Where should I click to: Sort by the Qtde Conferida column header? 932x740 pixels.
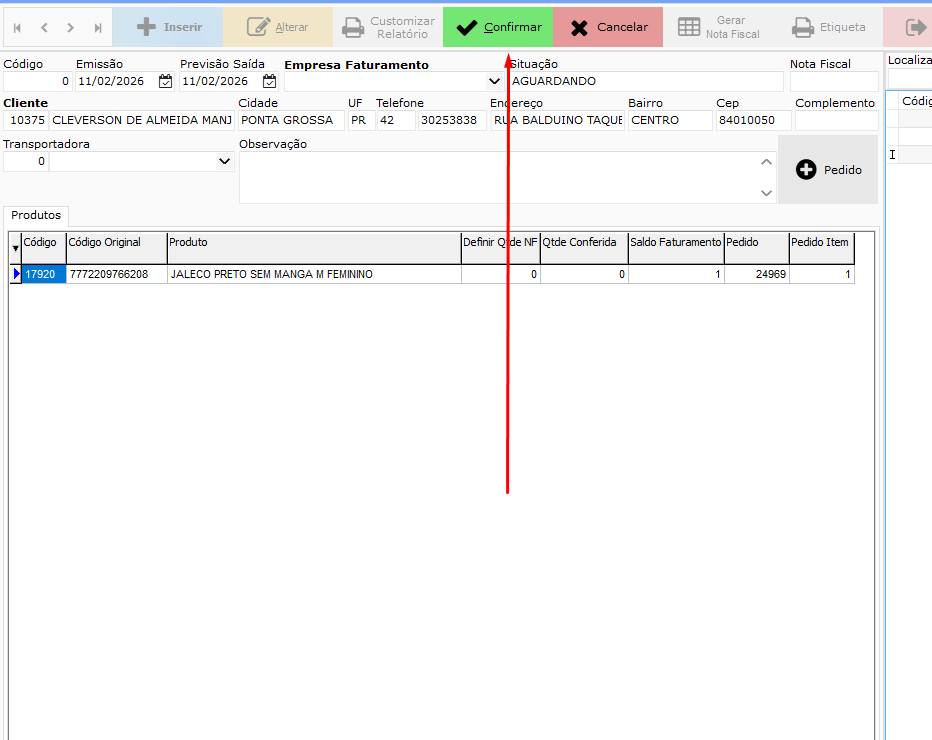[584, 243]
